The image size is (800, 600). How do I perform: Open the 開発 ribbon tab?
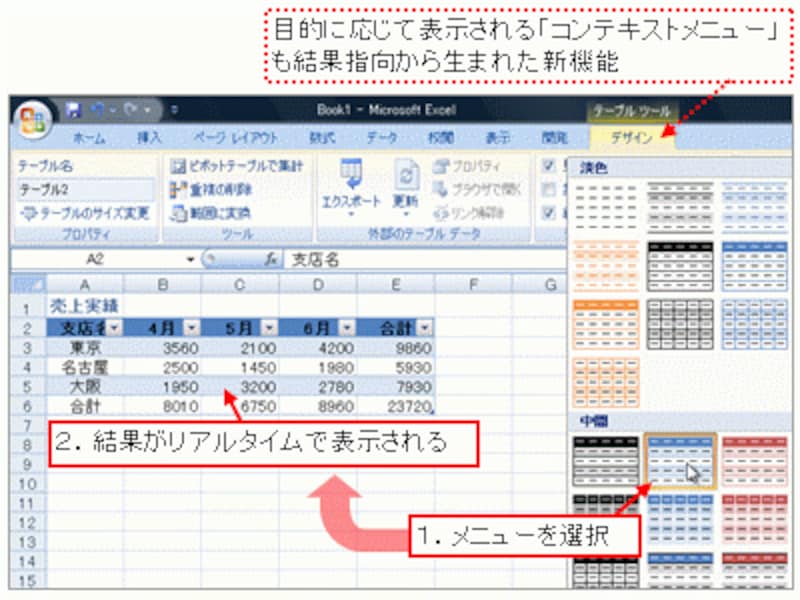[554, 138]
